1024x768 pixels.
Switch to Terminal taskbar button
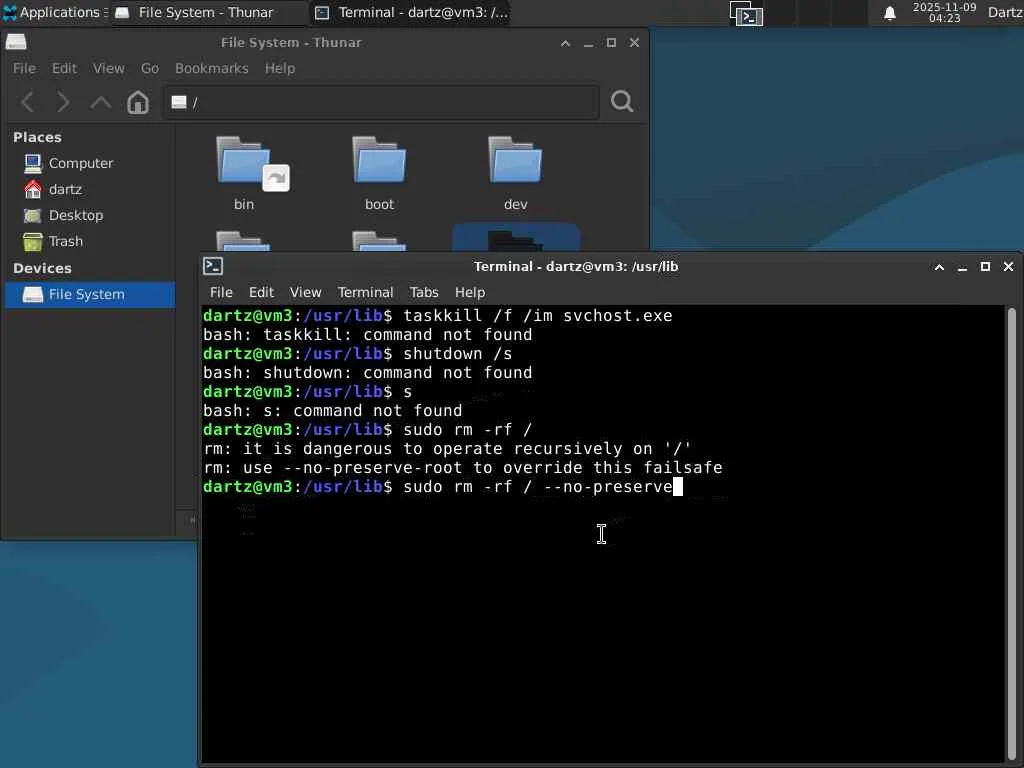pos(410,12)
